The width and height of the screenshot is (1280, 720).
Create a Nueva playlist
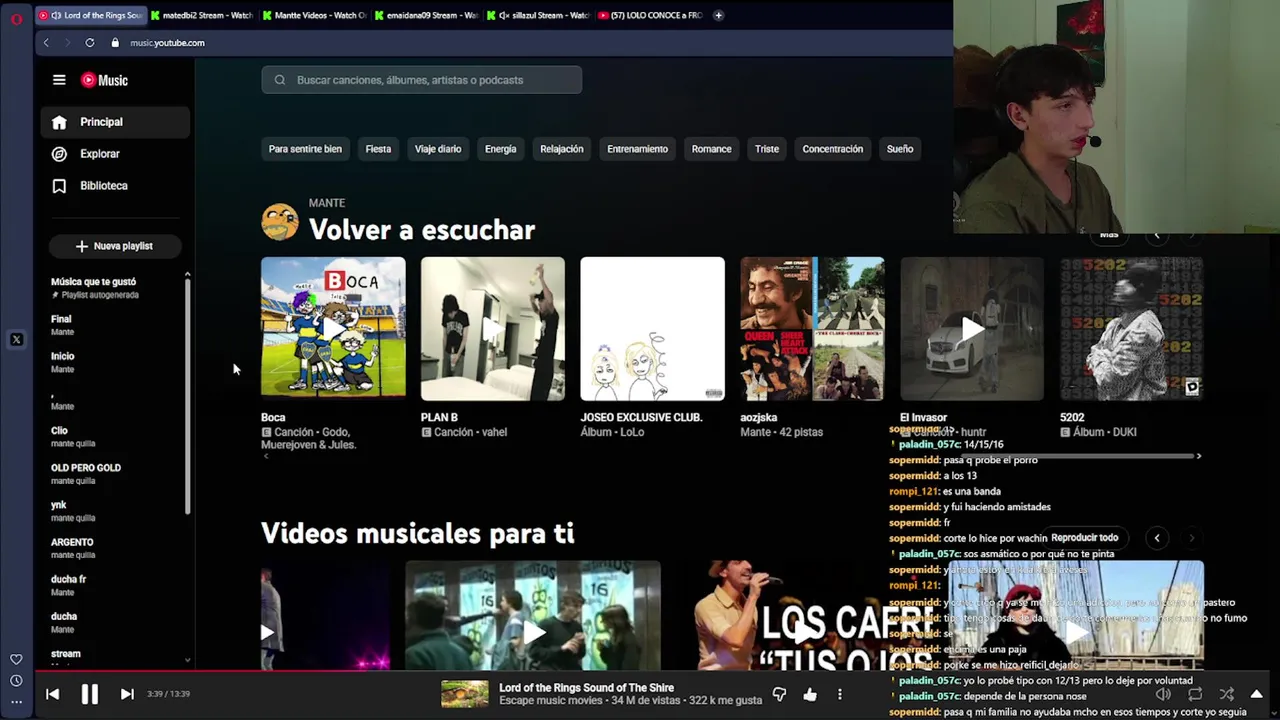[114, 246]
